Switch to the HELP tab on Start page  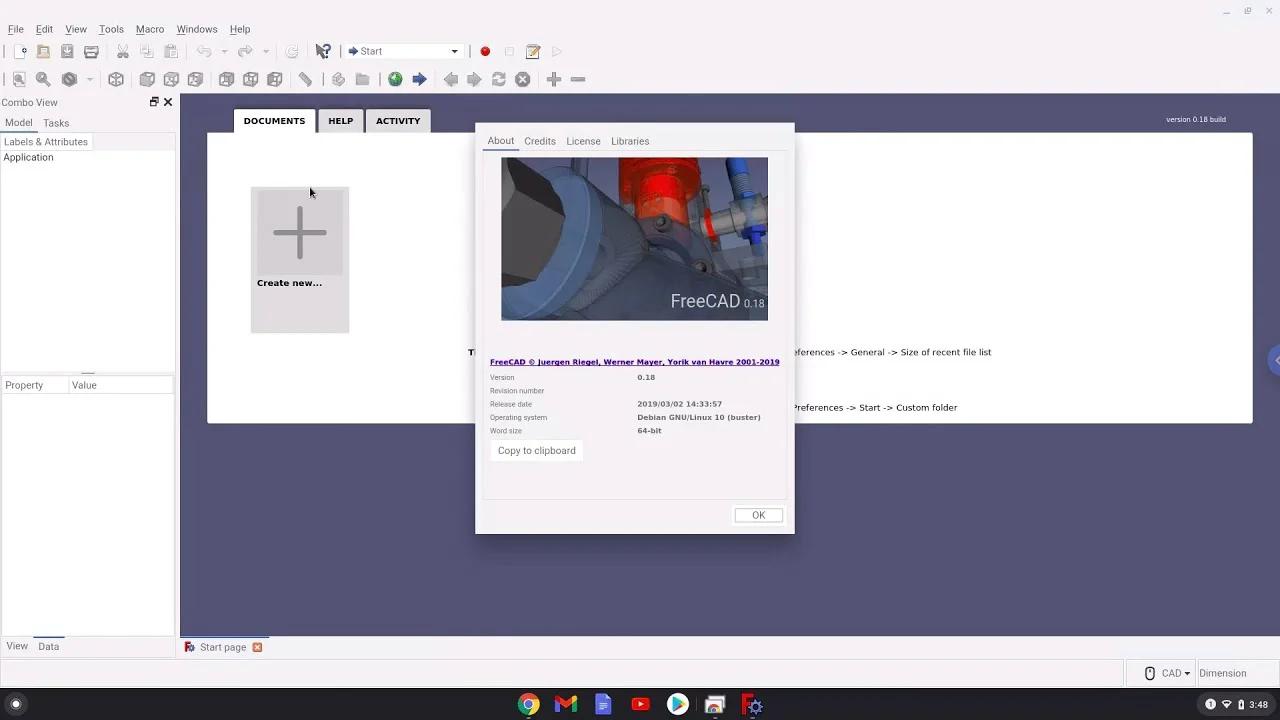340,121
